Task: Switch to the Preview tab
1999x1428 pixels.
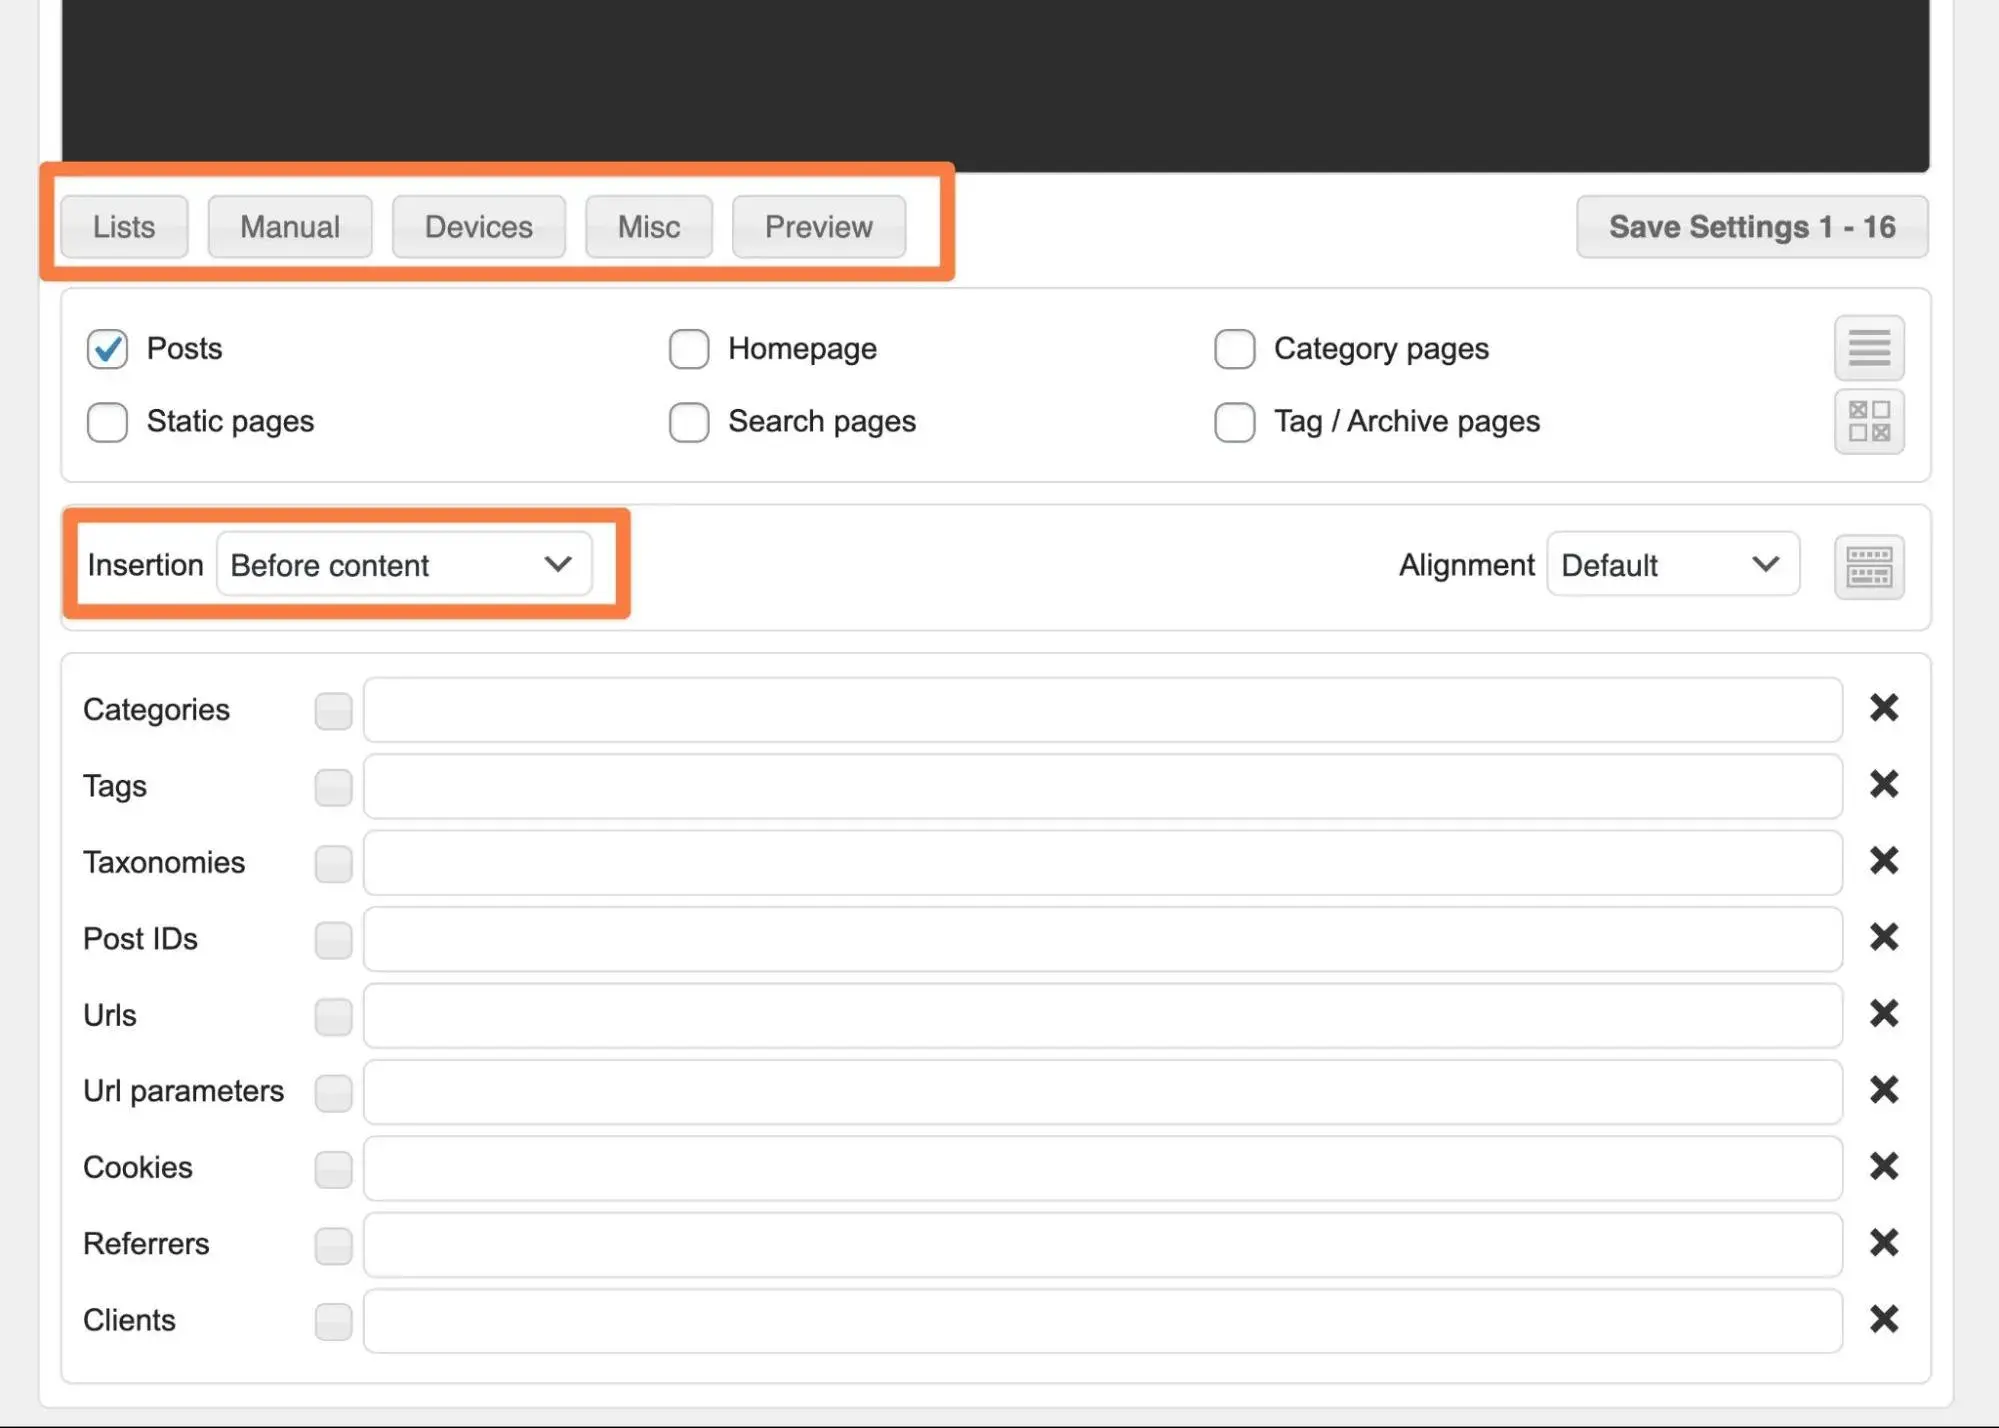Action: 817,227
